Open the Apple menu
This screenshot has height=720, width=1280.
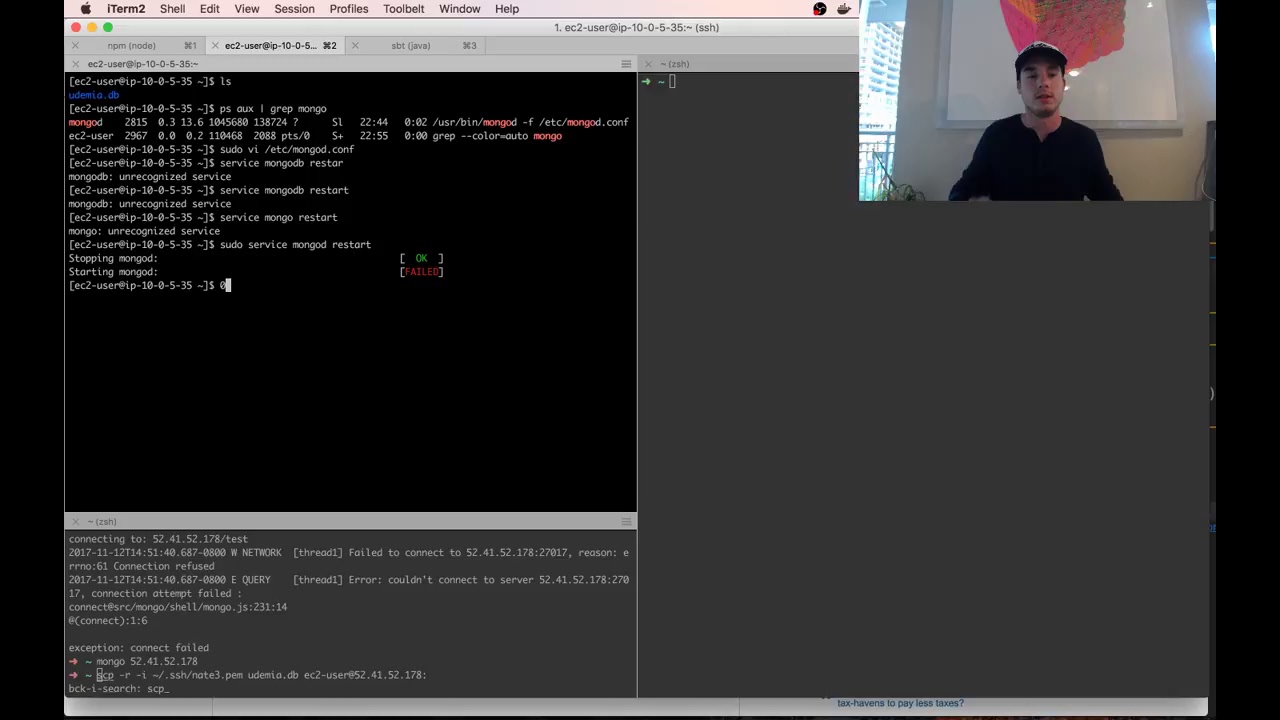86,9
